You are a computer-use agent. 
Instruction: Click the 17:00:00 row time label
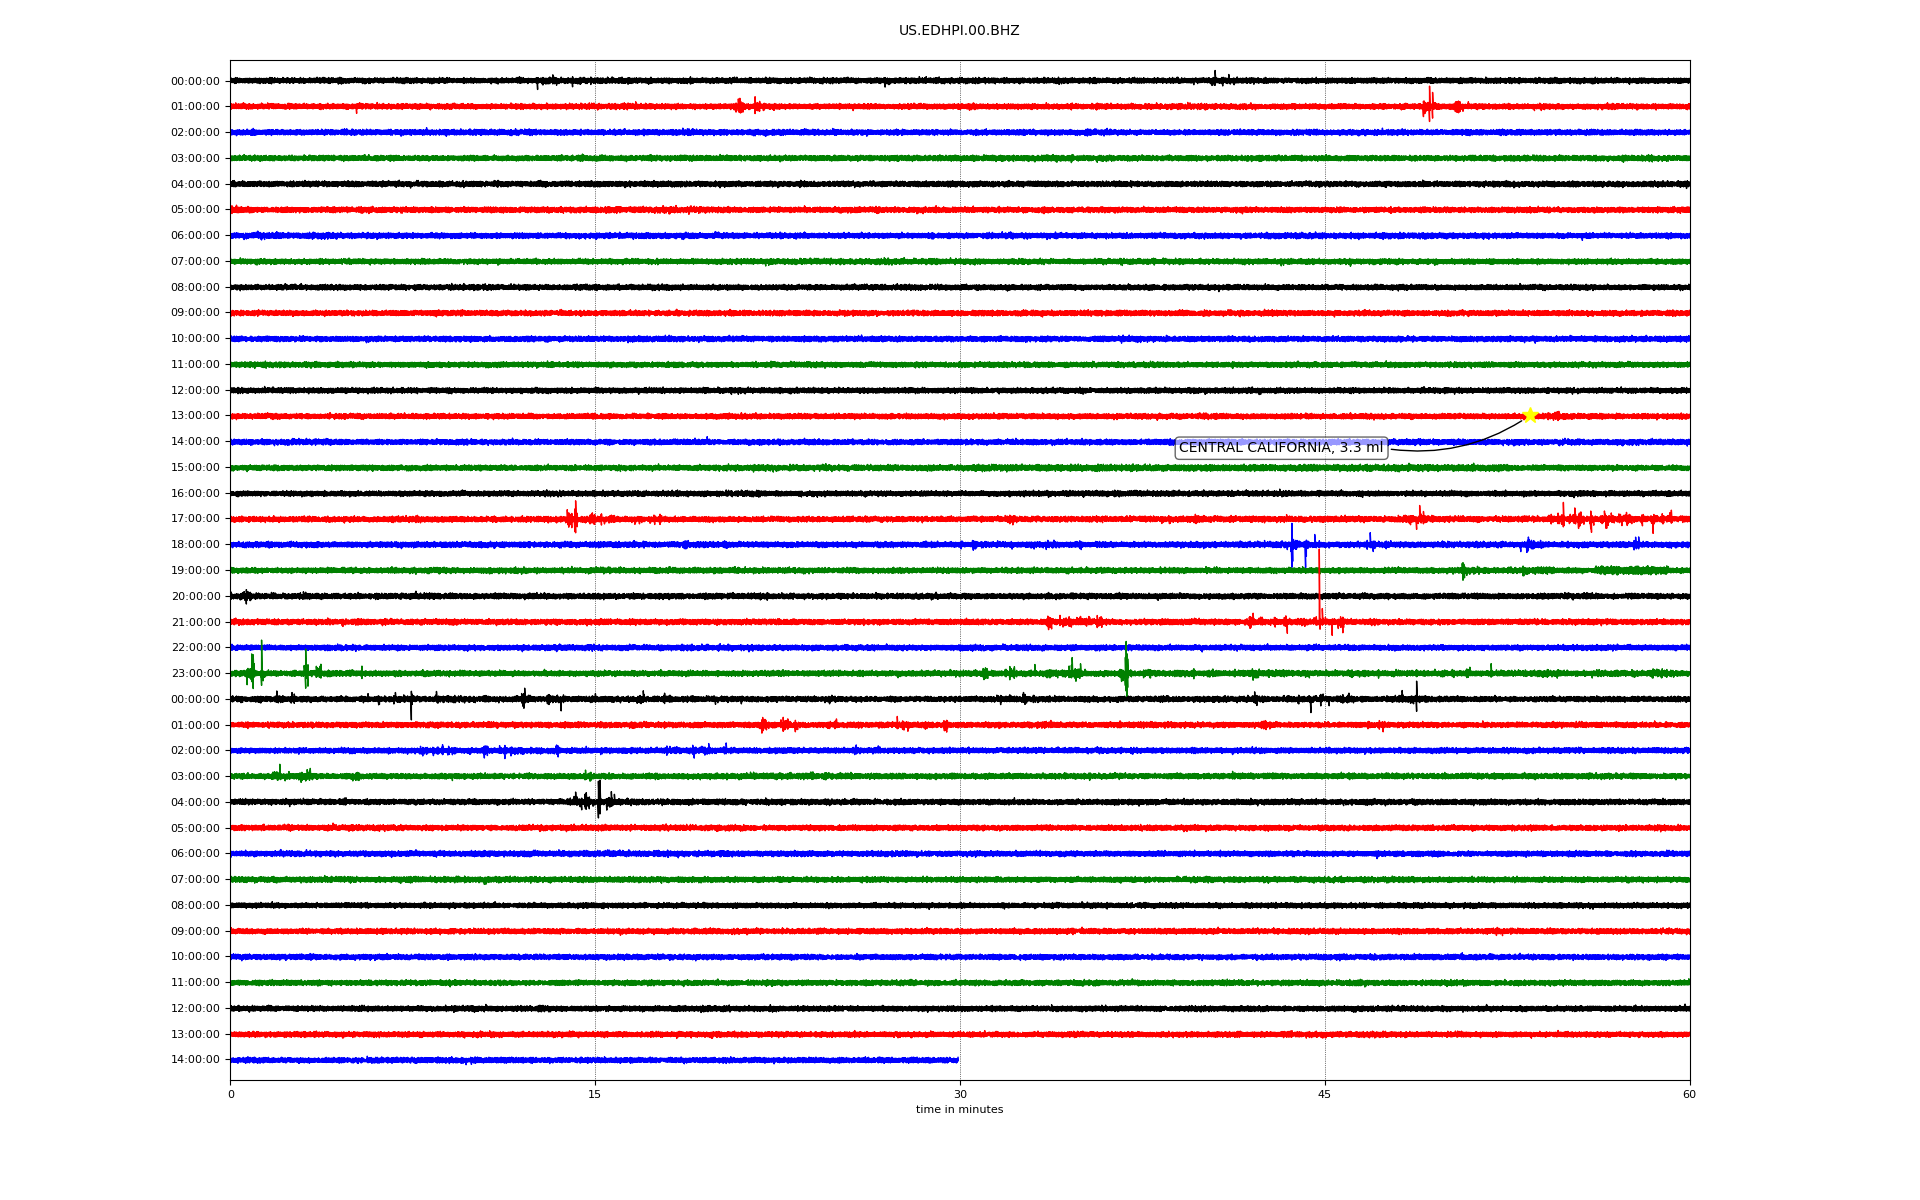[195, 518]
